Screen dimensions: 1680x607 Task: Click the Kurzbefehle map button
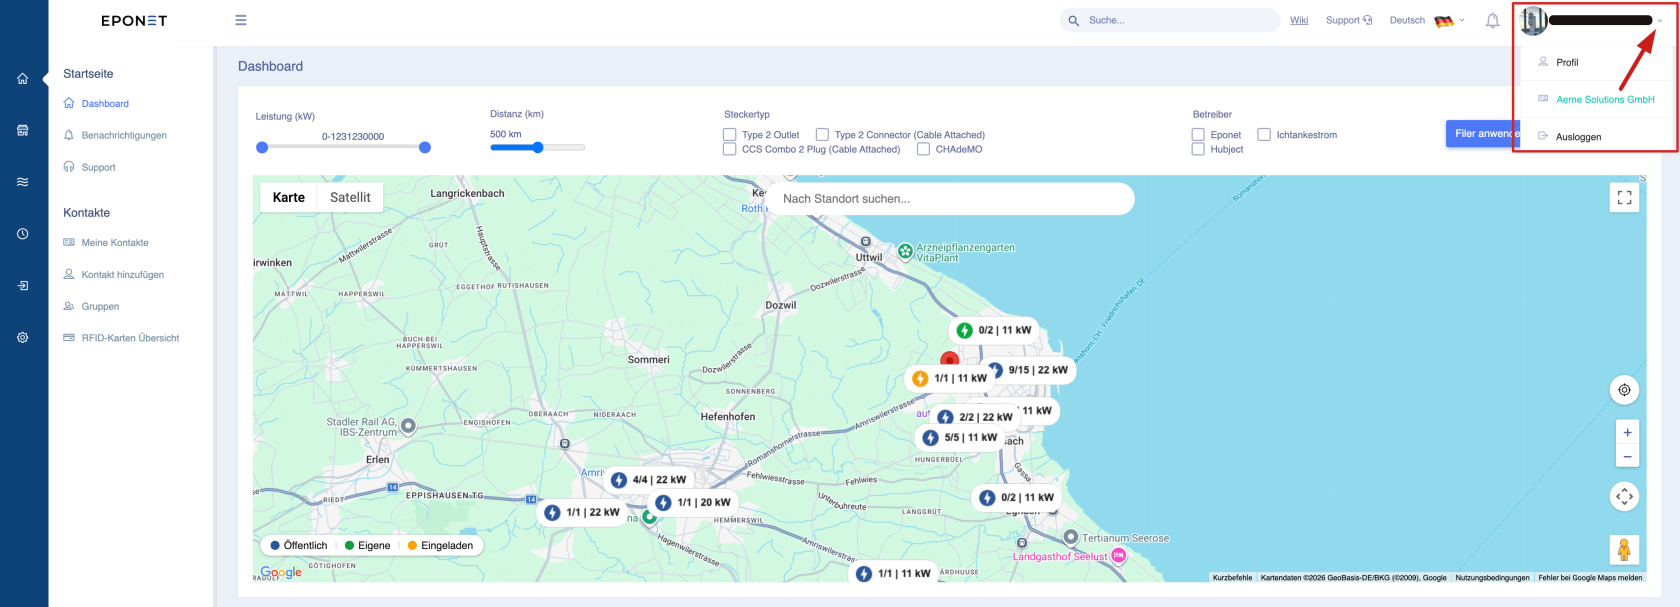[1232, 577]
